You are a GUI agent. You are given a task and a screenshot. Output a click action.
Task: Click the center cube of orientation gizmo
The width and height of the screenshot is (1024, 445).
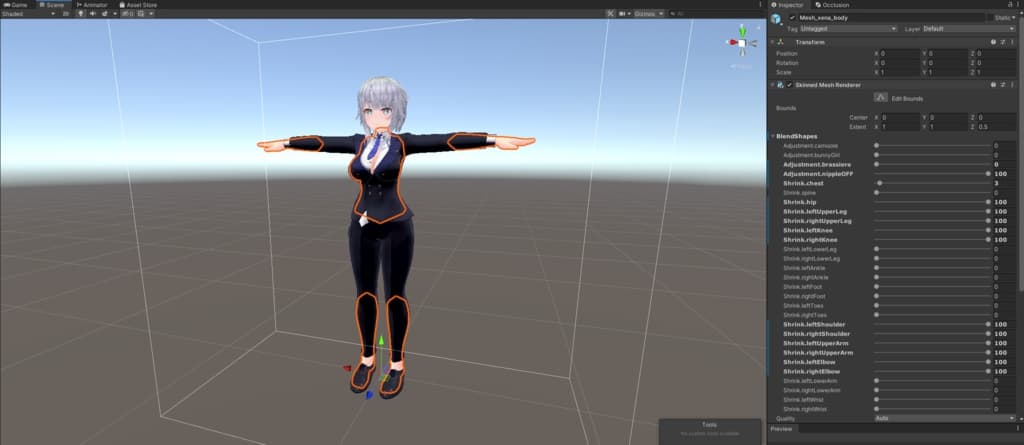742,43
